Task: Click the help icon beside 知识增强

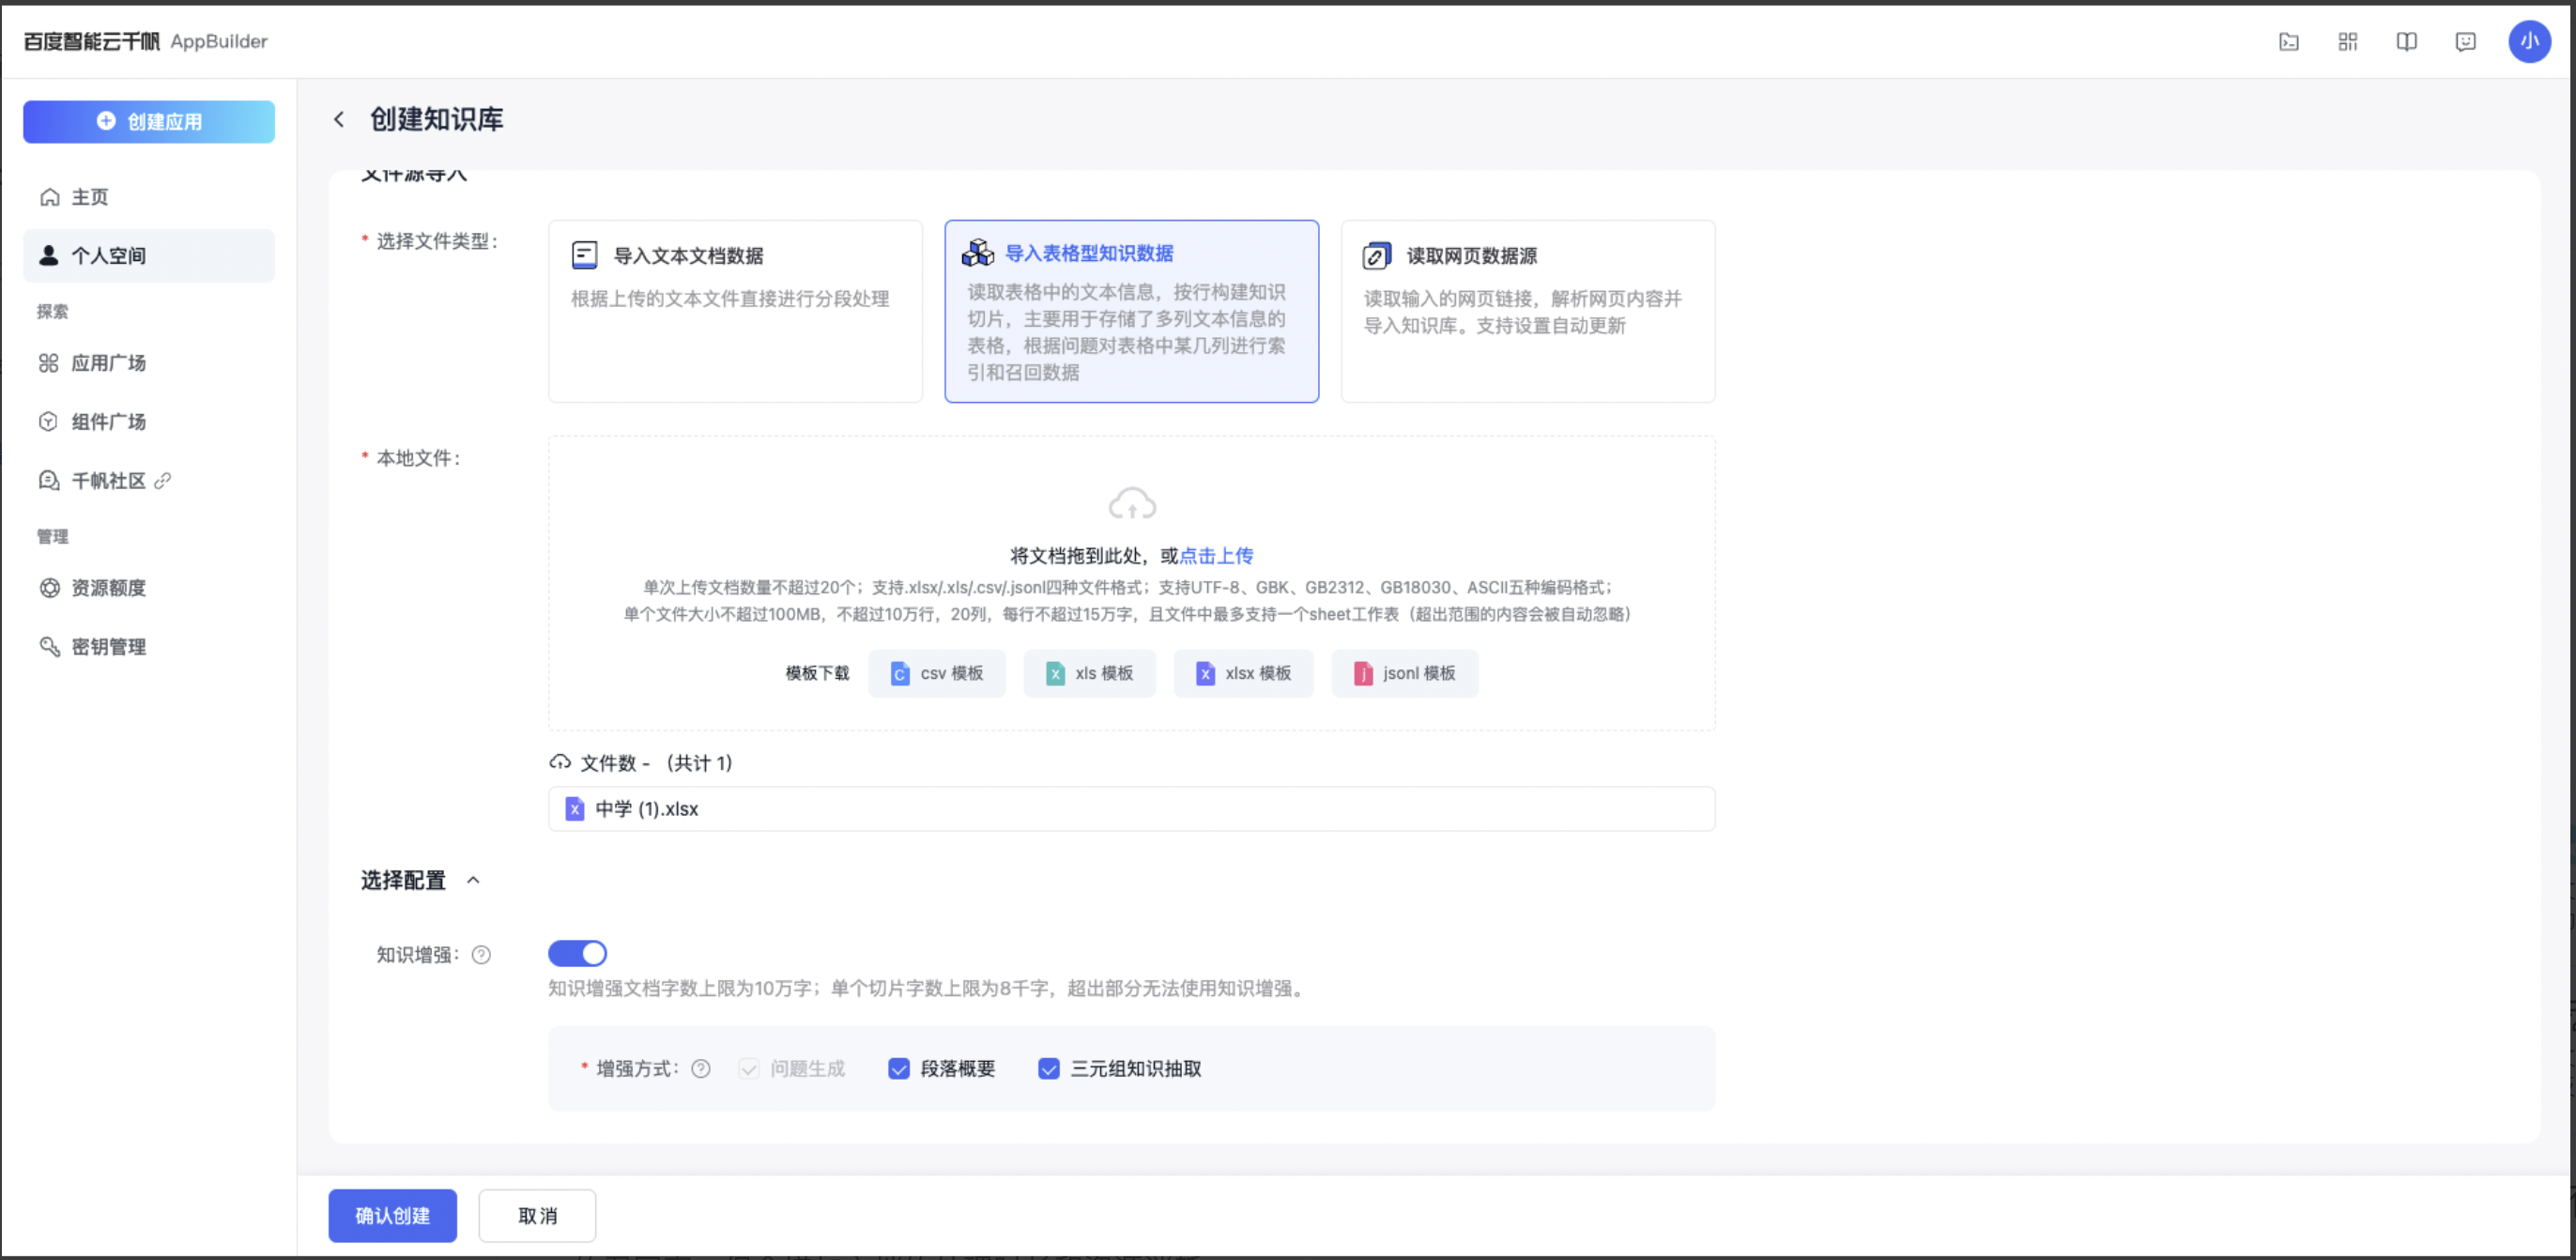Action: point(481,955)
